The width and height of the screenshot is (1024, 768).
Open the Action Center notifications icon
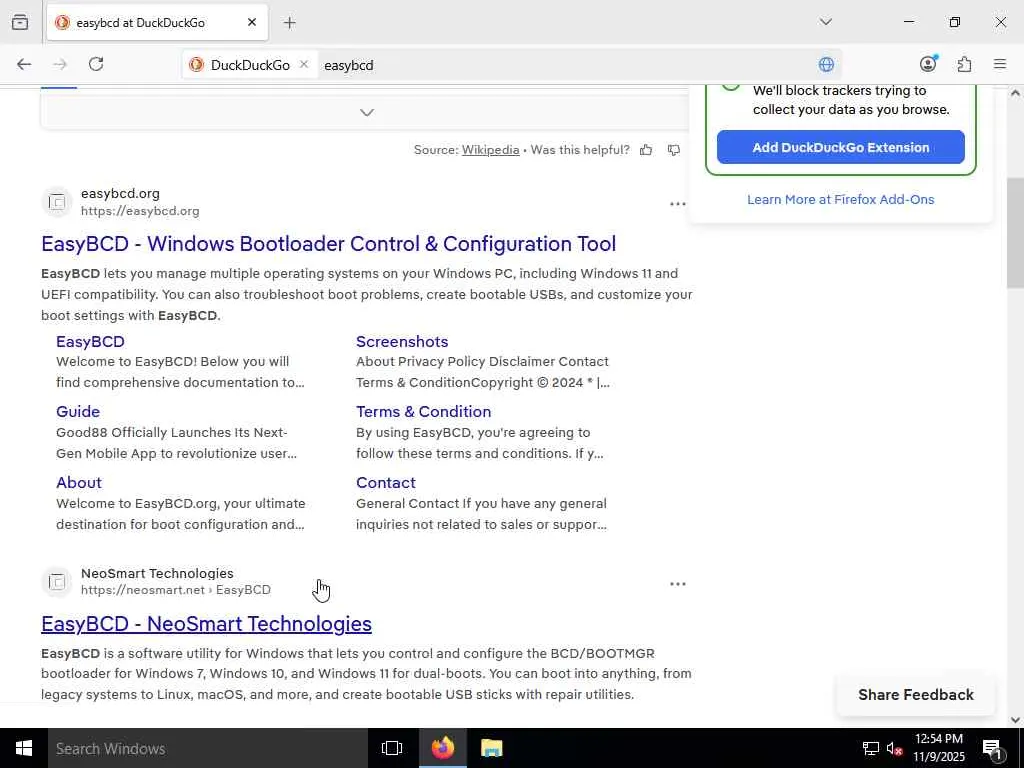(992, 748)
